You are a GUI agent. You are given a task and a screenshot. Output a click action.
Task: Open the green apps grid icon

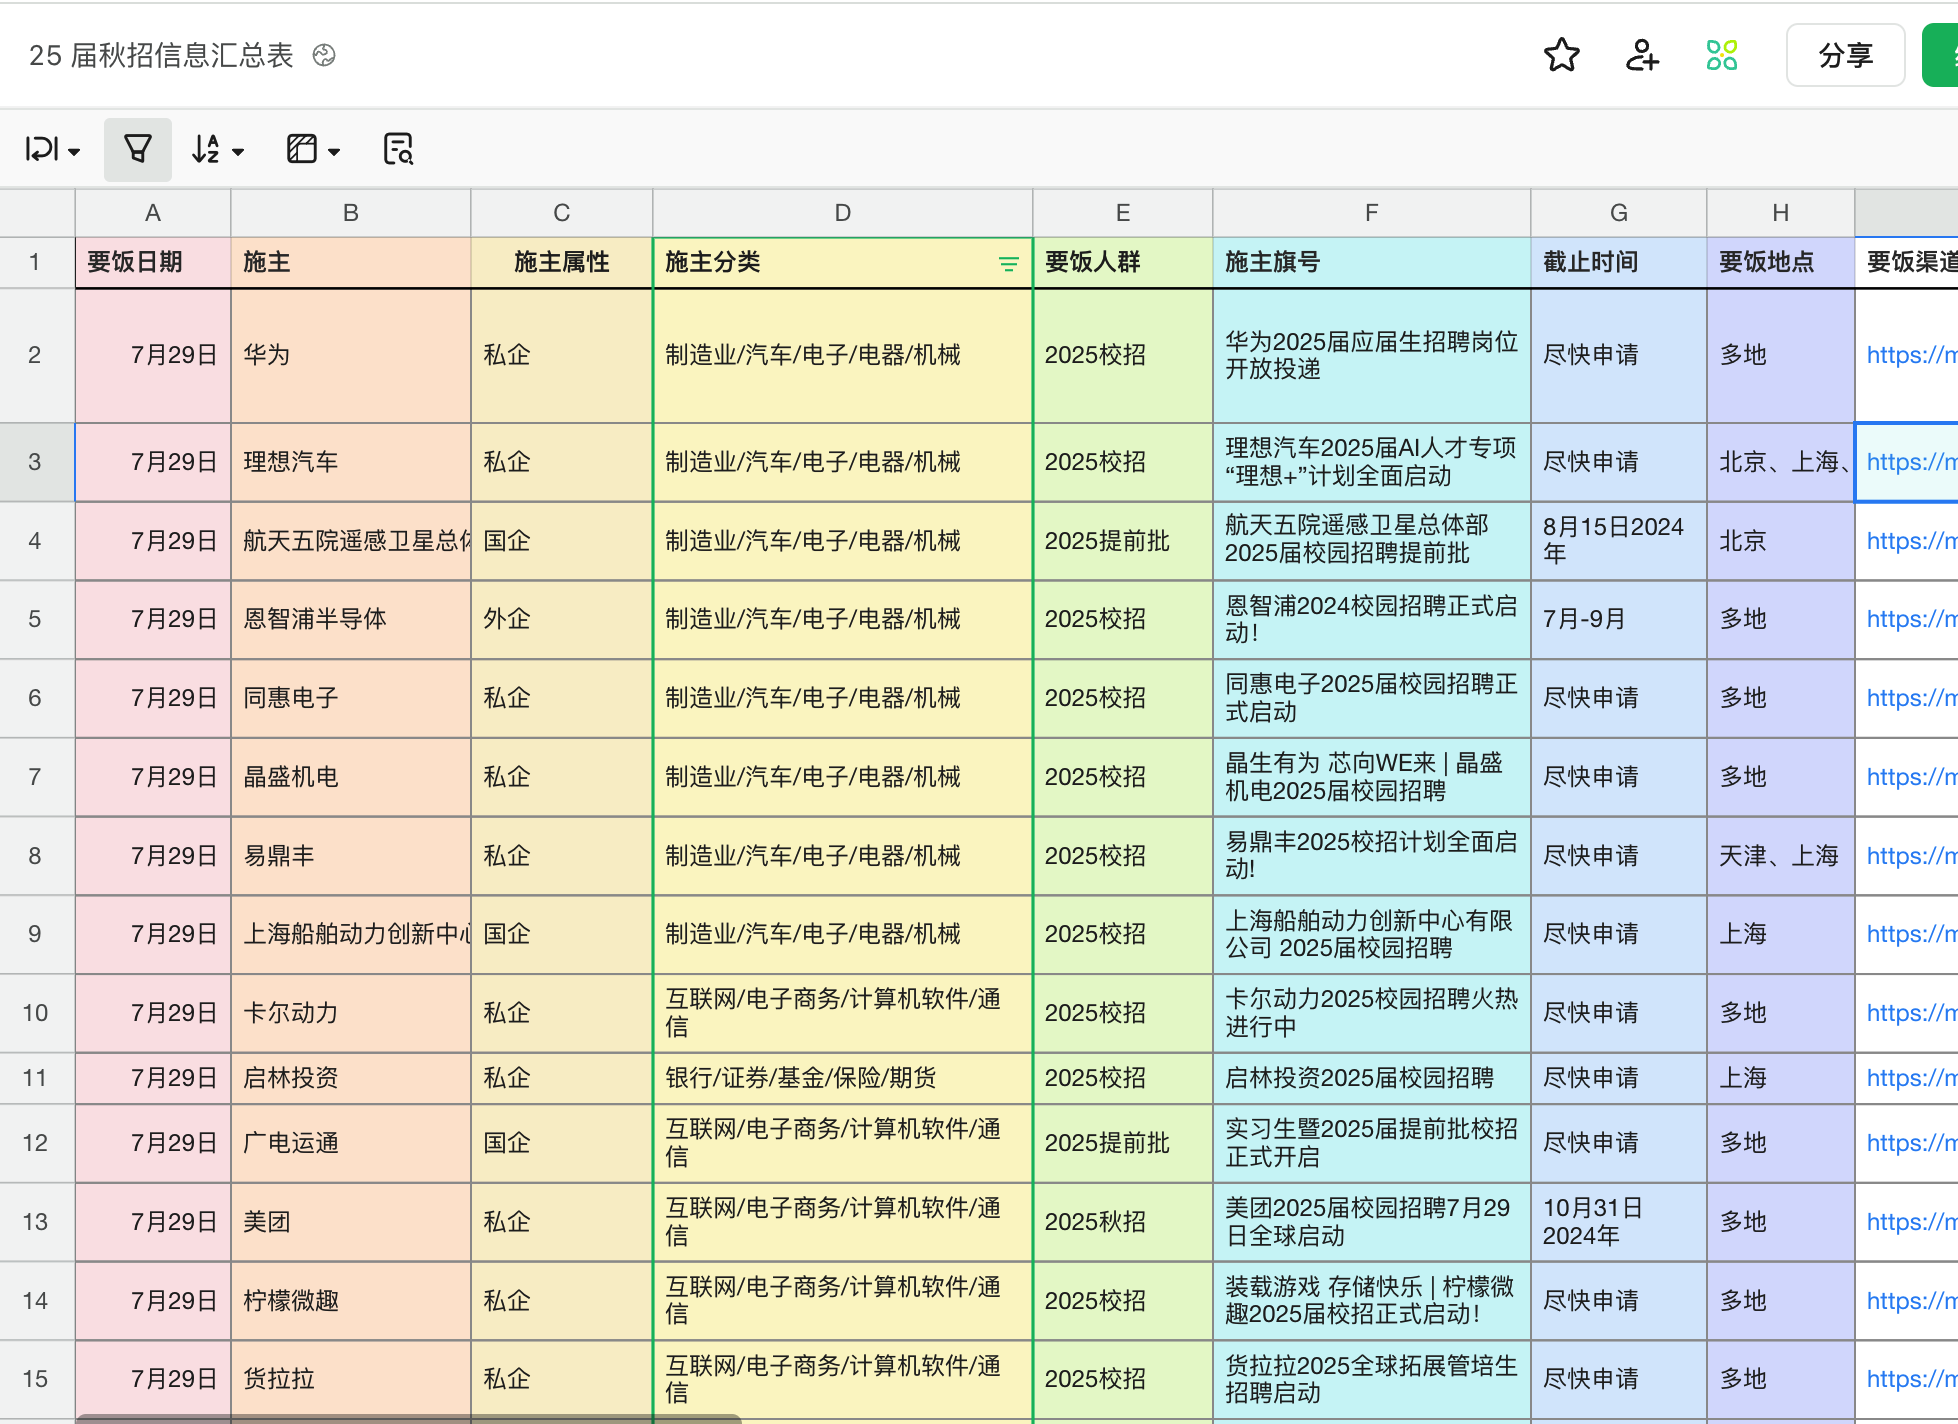coord(1722,55)
